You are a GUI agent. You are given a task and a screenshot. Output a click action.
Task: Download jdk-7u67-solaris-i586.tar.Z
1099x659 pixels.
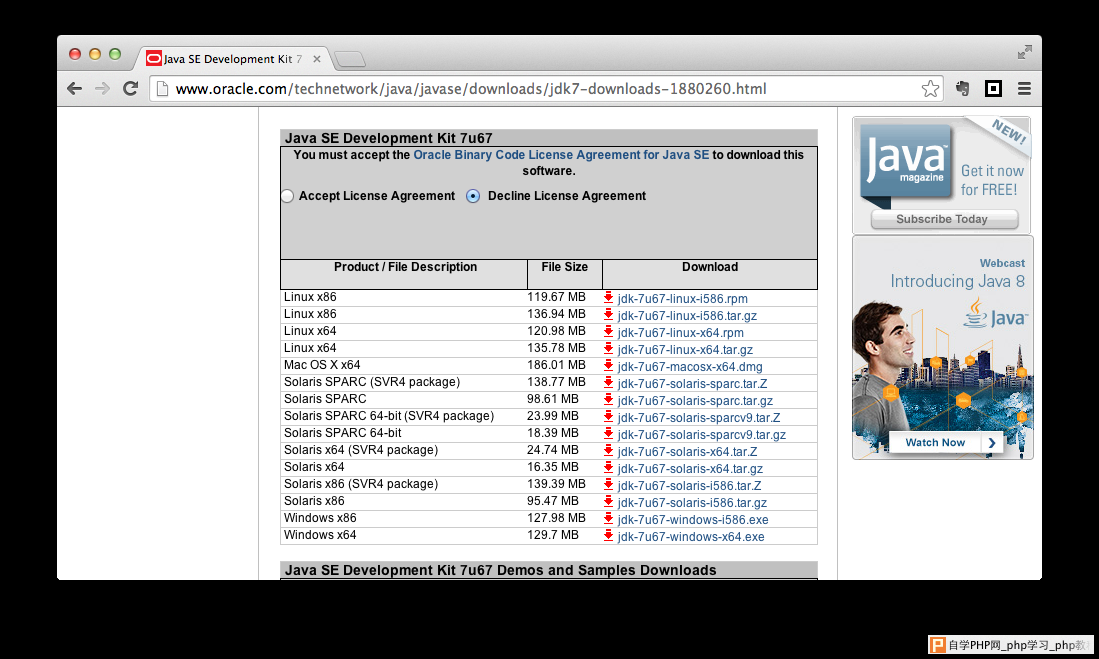pyautogui.click(x=689, y=485)
